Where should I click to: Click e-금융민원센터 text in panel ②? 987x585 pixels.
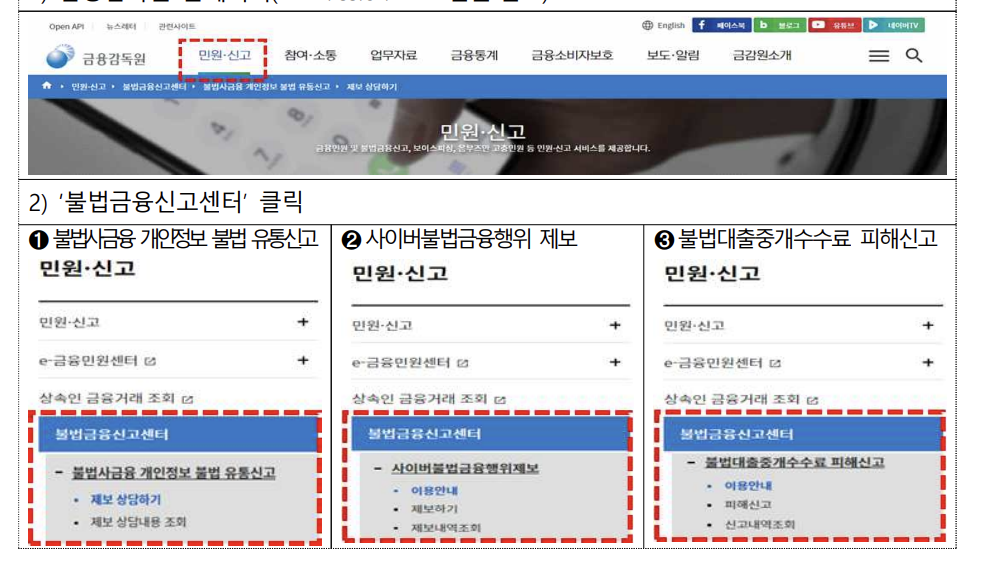pyautogui.click(x=401, y=363)
